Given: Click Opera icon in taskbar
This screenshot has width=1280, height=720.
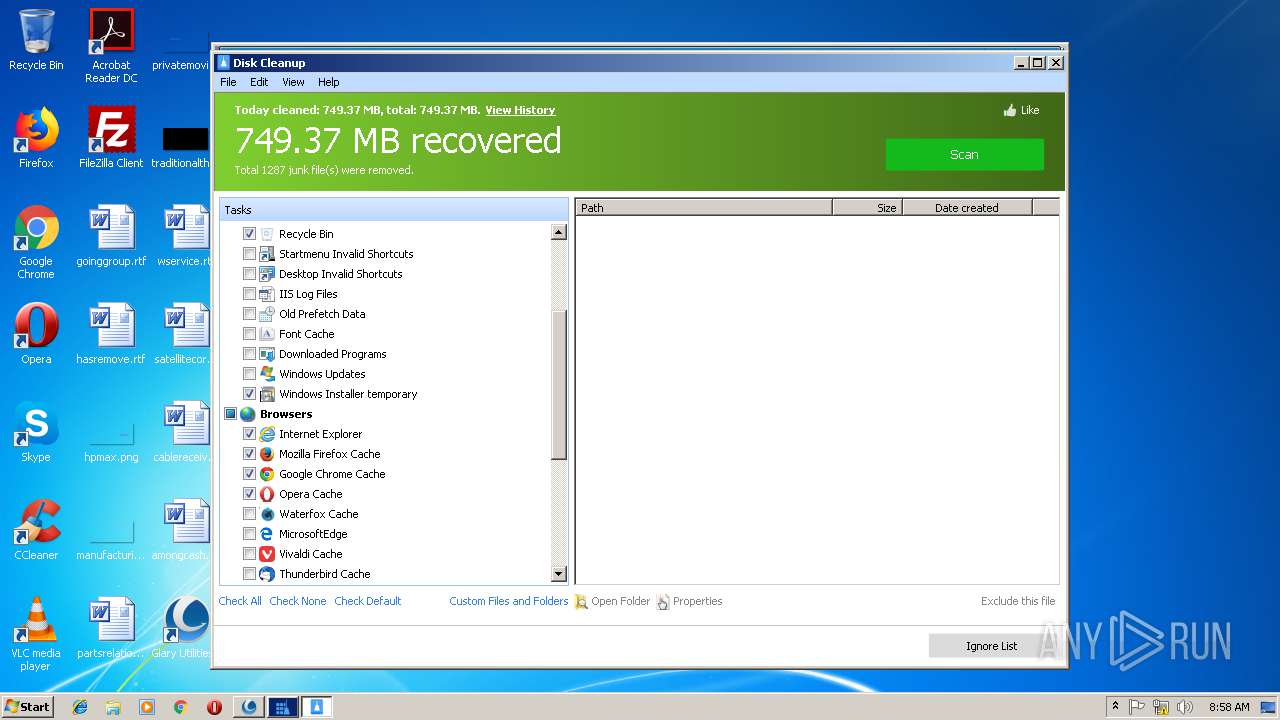Looking at the screenshot, I should (214, 707).
